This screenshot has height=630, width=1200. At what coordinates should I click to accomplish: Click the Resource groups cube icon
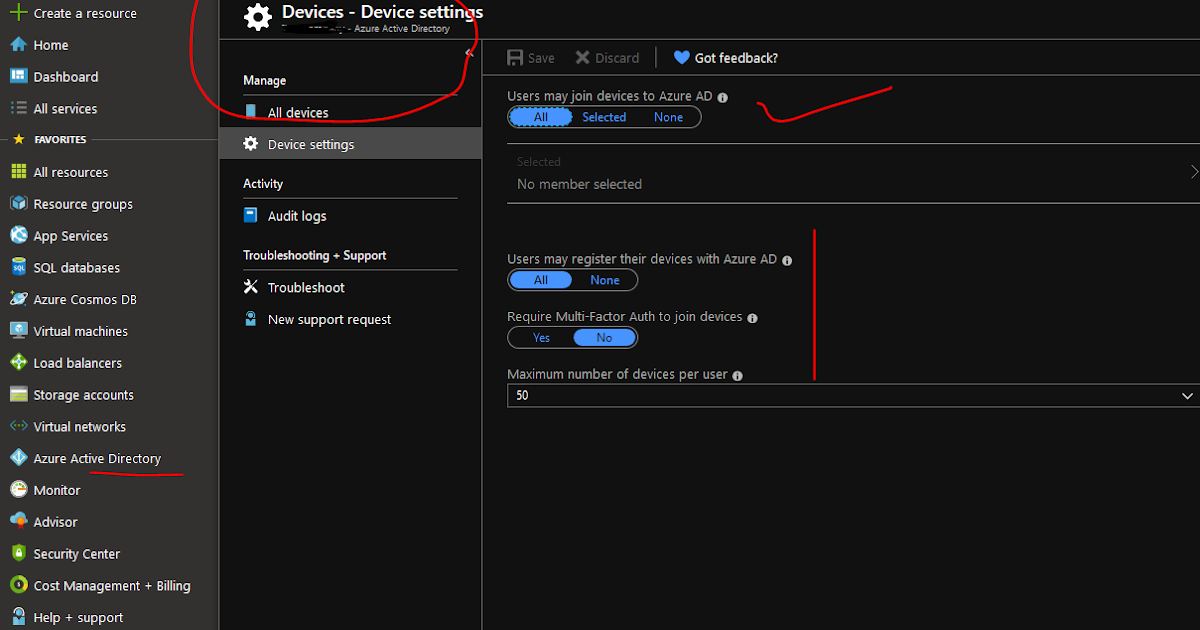click(x=18, y=204)
